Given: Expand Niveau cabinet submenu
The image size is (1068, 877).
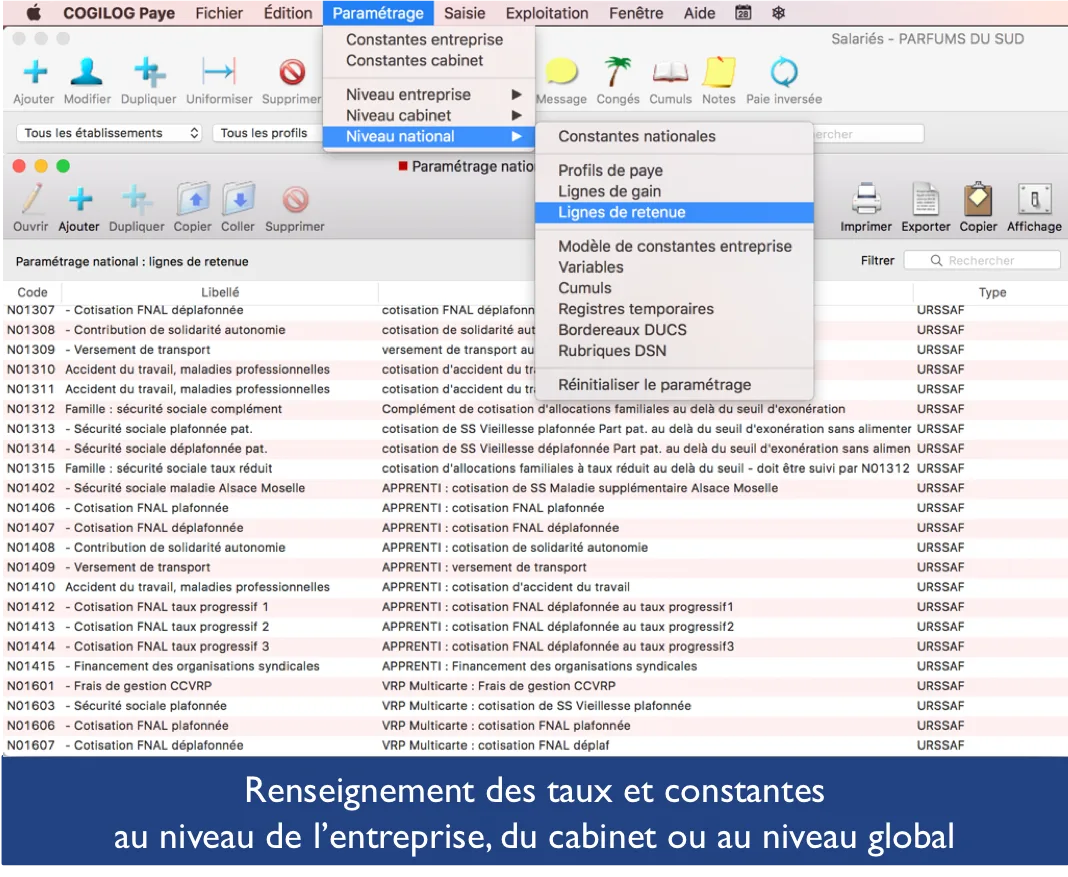Looking at the screenshot, I should coord(429,116).
